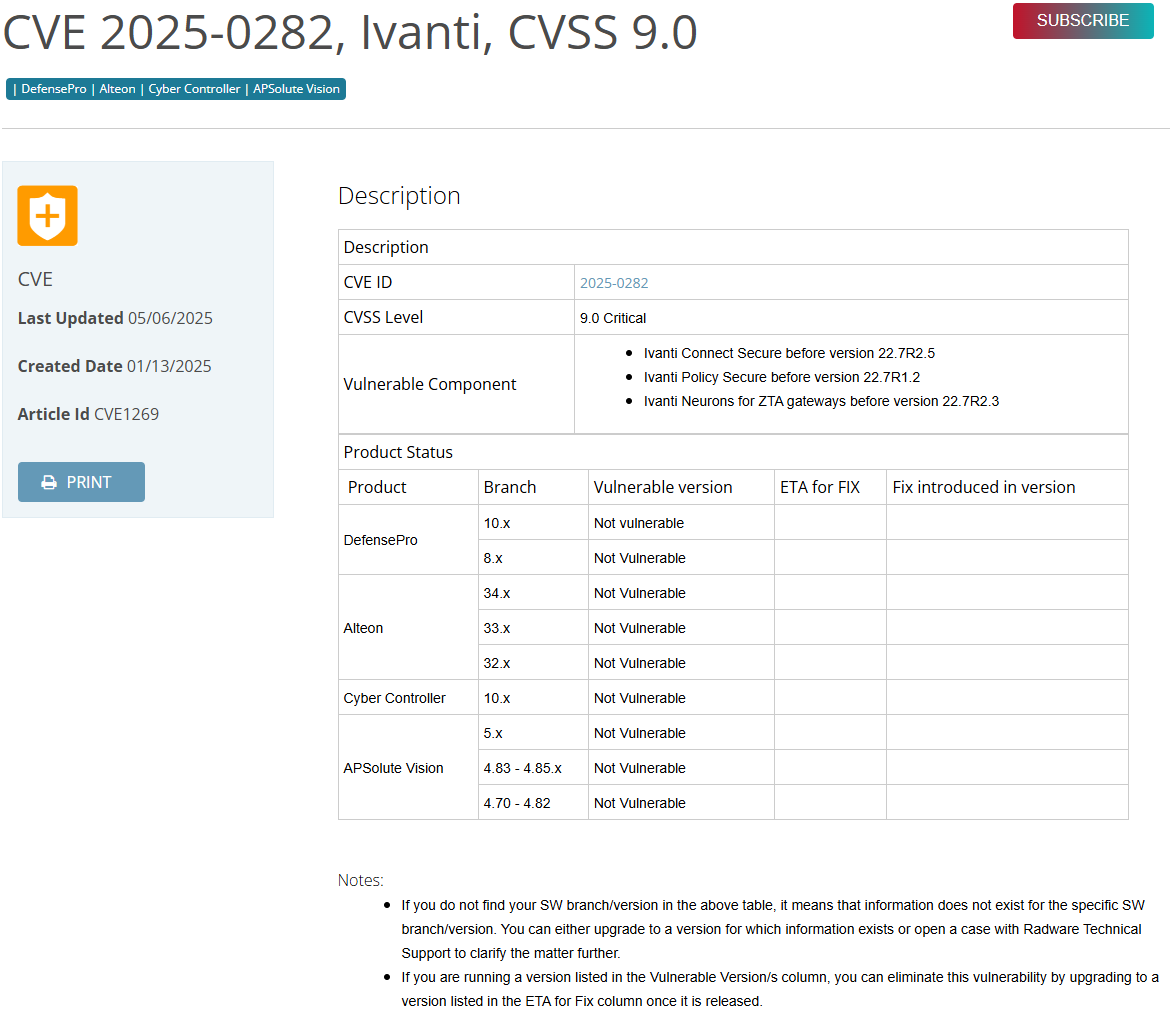Viewport: 1173px width, 1021px height.
Task: Click 'Not vulnerable' in DefensePro 10.x row
Action: click(x=639, y=523)
